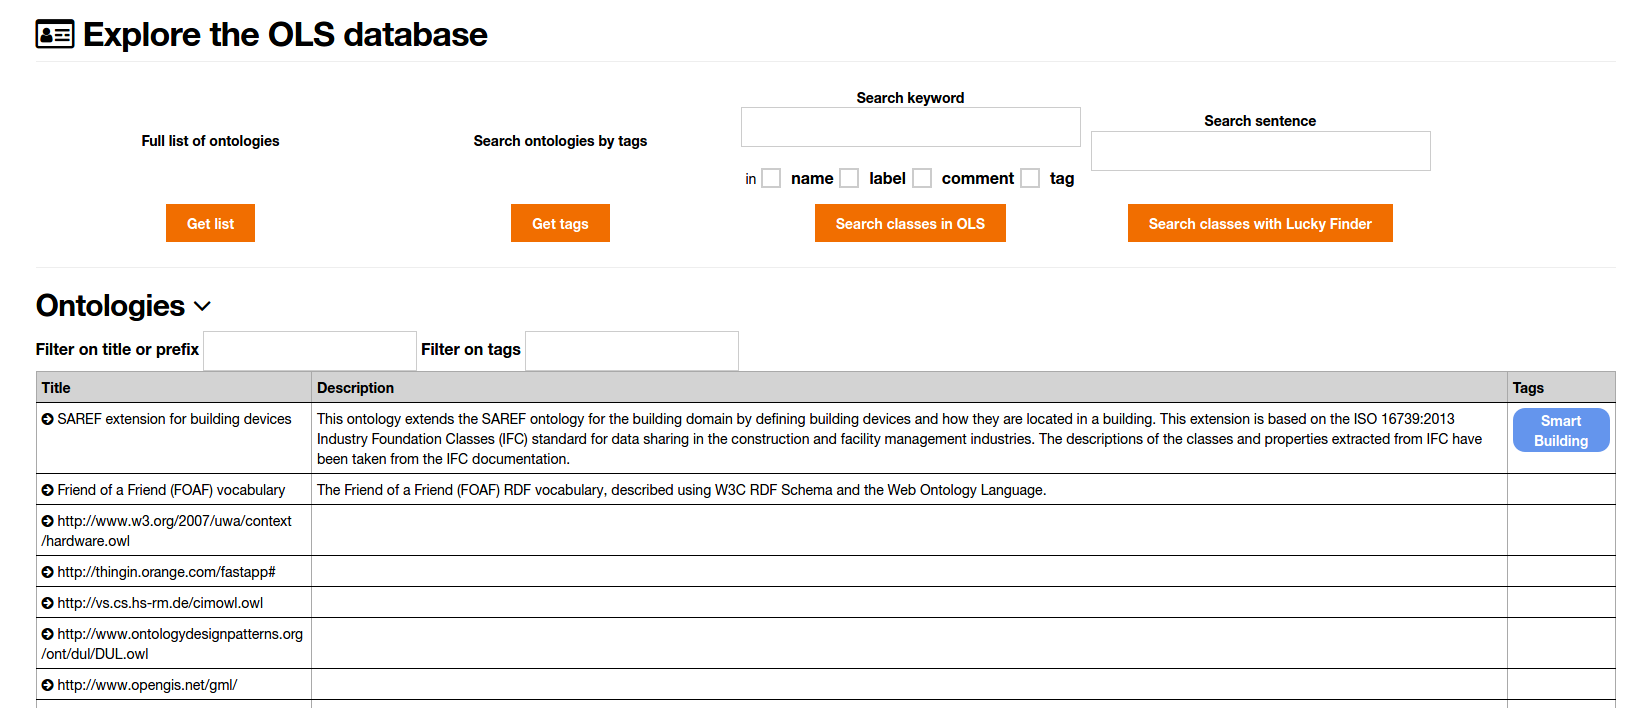The image size is (1644, 708).
Task: Click the ID card icon beside the page title
Action: pyautogui.click(x=55, y=35)
